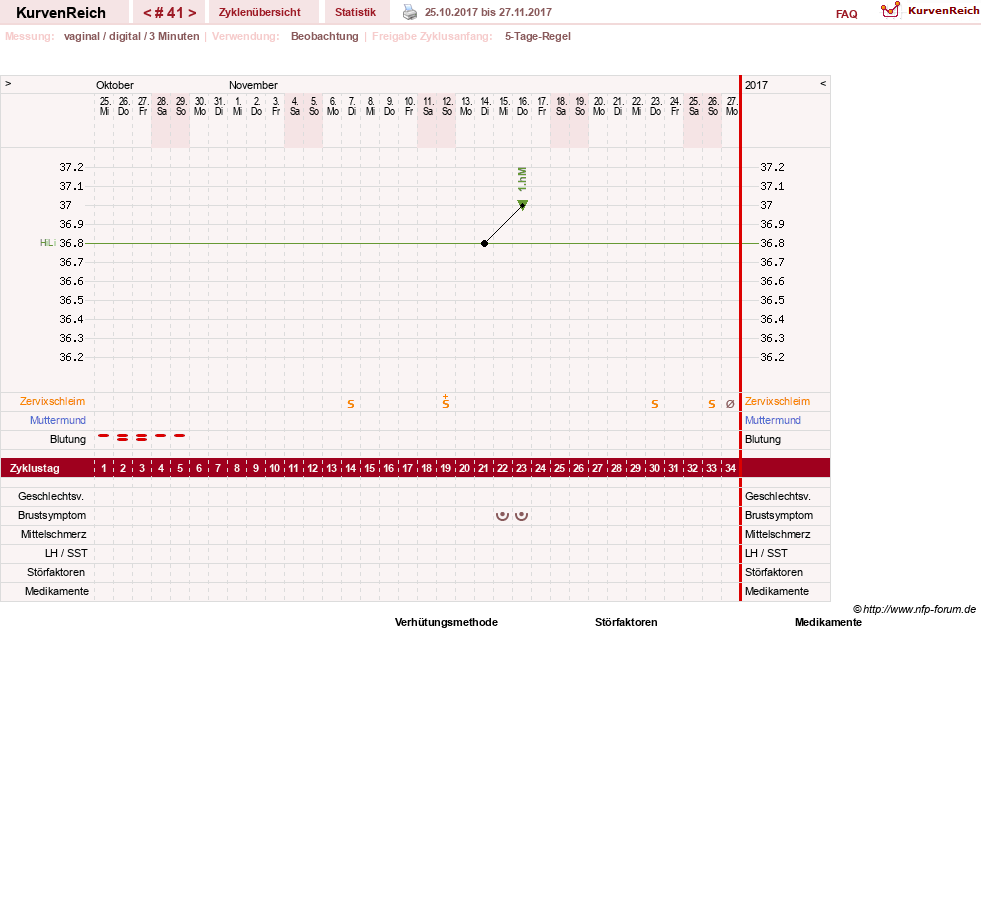Click the breast symptom icon on cycle day 23
Image resolution: width=981 pixels, height=901 pixels.
(521, 516)
